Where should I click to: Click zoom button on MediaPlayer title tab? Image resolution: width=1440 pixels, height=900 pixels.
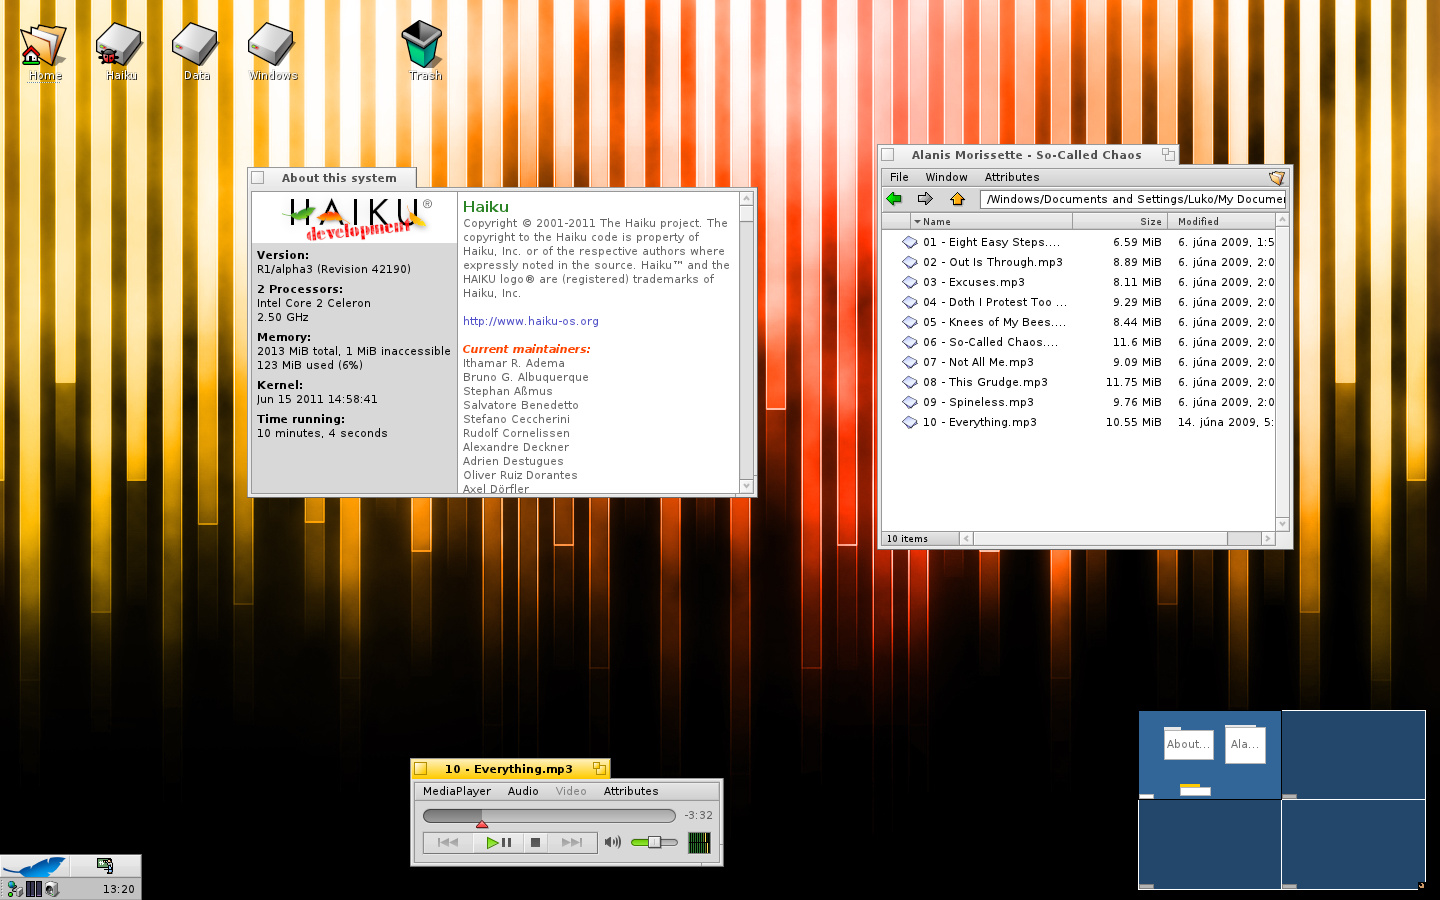tap(599, 768)
